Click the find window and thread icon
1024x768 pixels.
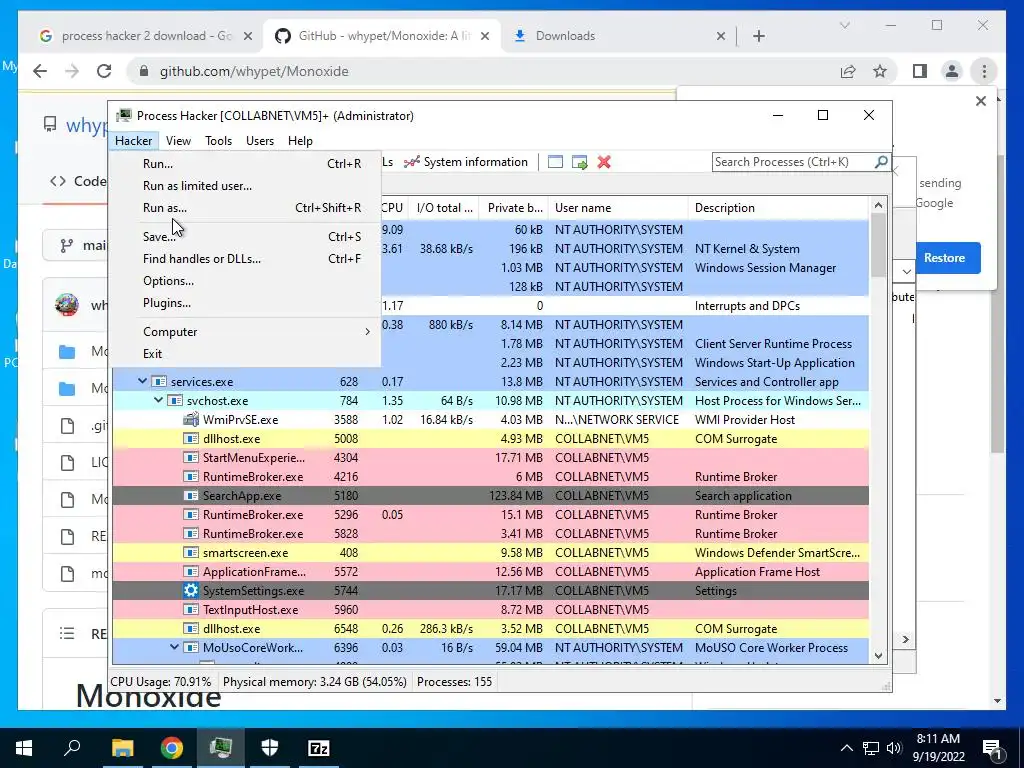pyautogui.click(x=579, y=162)
